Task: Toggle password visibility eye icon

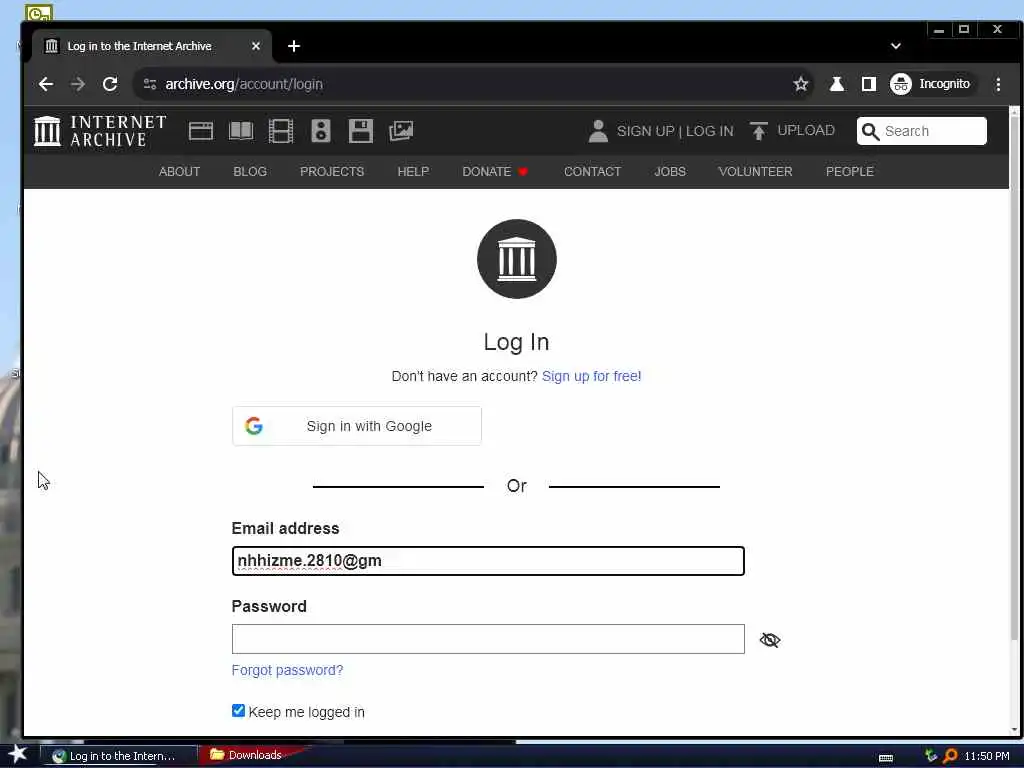Action: coord(770,639)
